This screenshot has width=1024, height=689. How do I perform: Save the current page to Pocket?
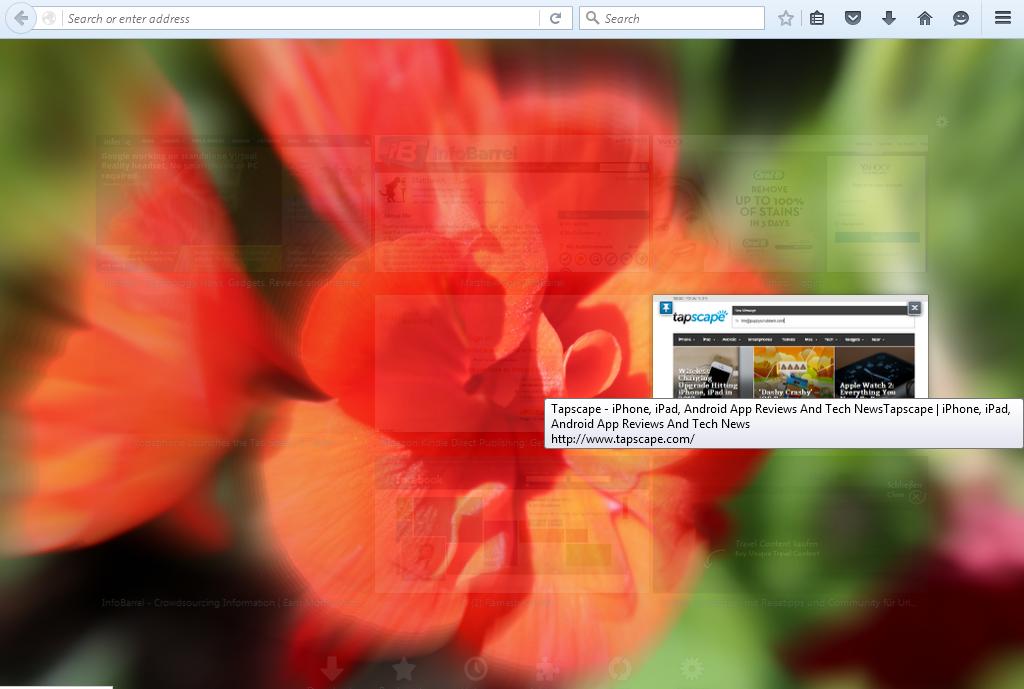tap(853, 18)
